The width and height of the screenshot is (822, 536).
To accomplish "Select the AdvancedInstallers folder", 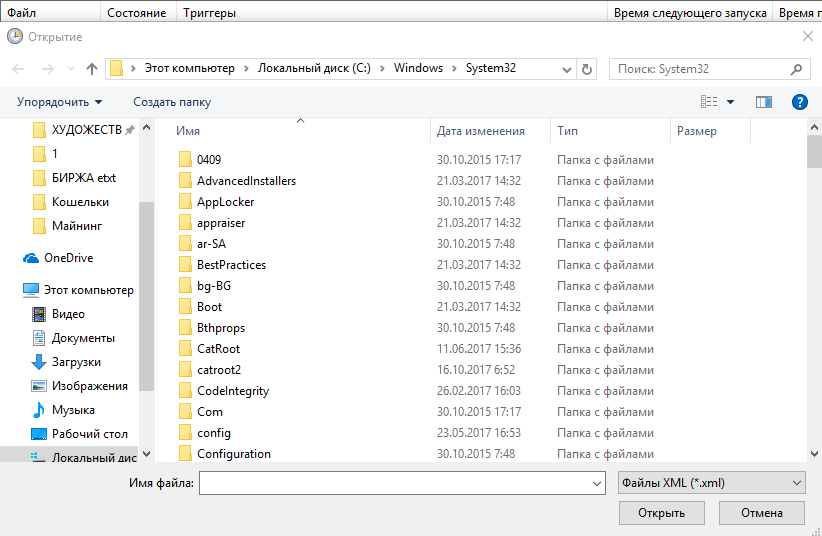I will [246, 181].
